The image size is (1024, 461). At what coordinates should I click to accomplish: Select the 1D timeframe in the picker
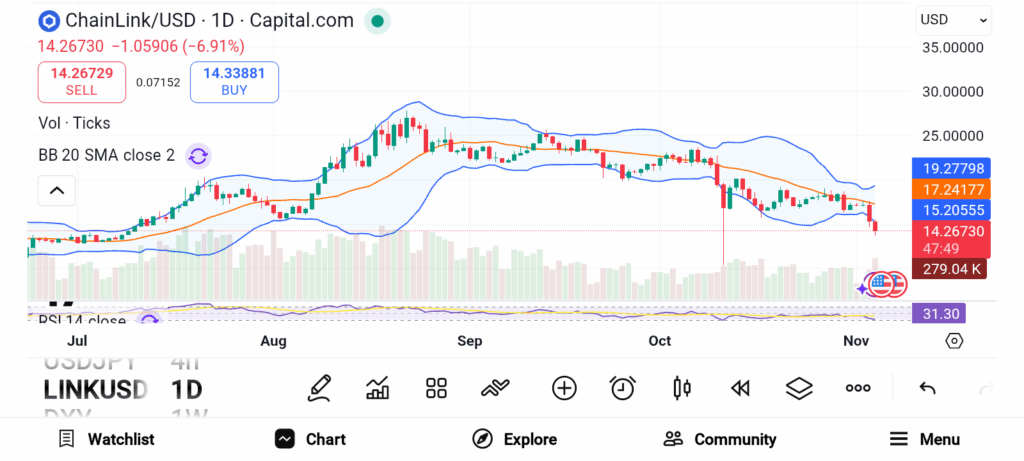point(187,388)
